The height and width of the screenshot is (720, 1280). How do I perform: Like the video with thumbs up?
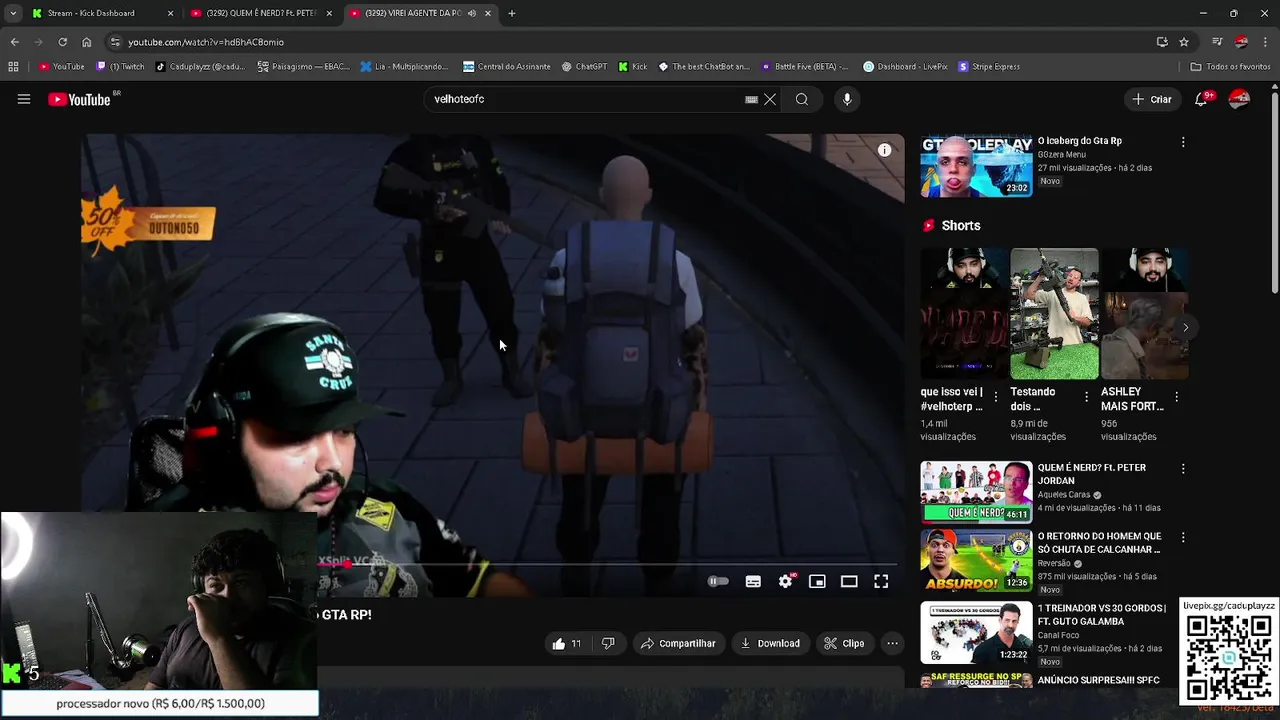tap(567, 643)
